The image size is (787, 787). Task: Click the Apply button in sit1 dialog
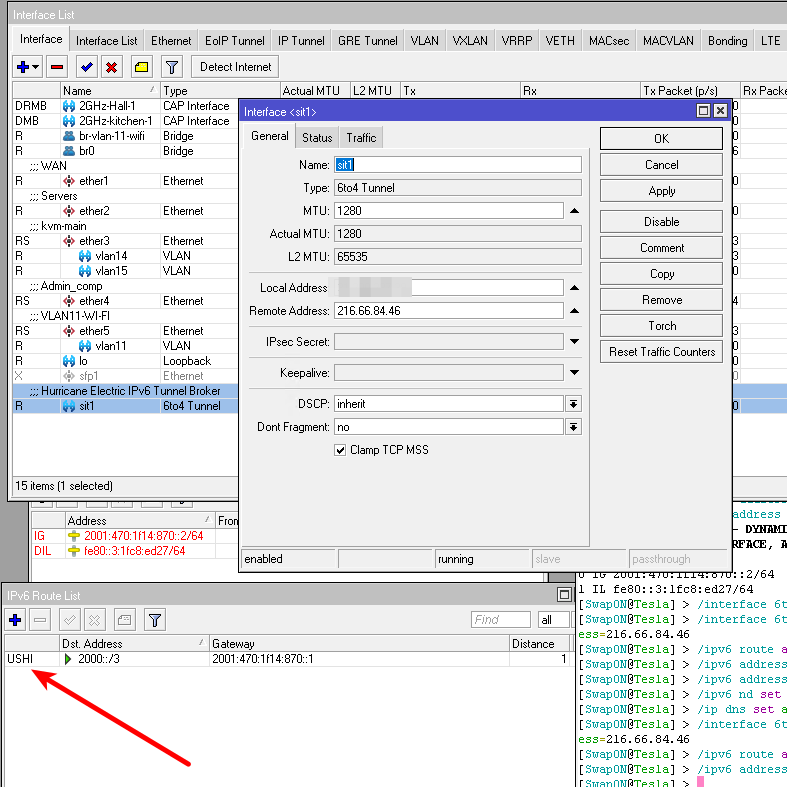662,191
